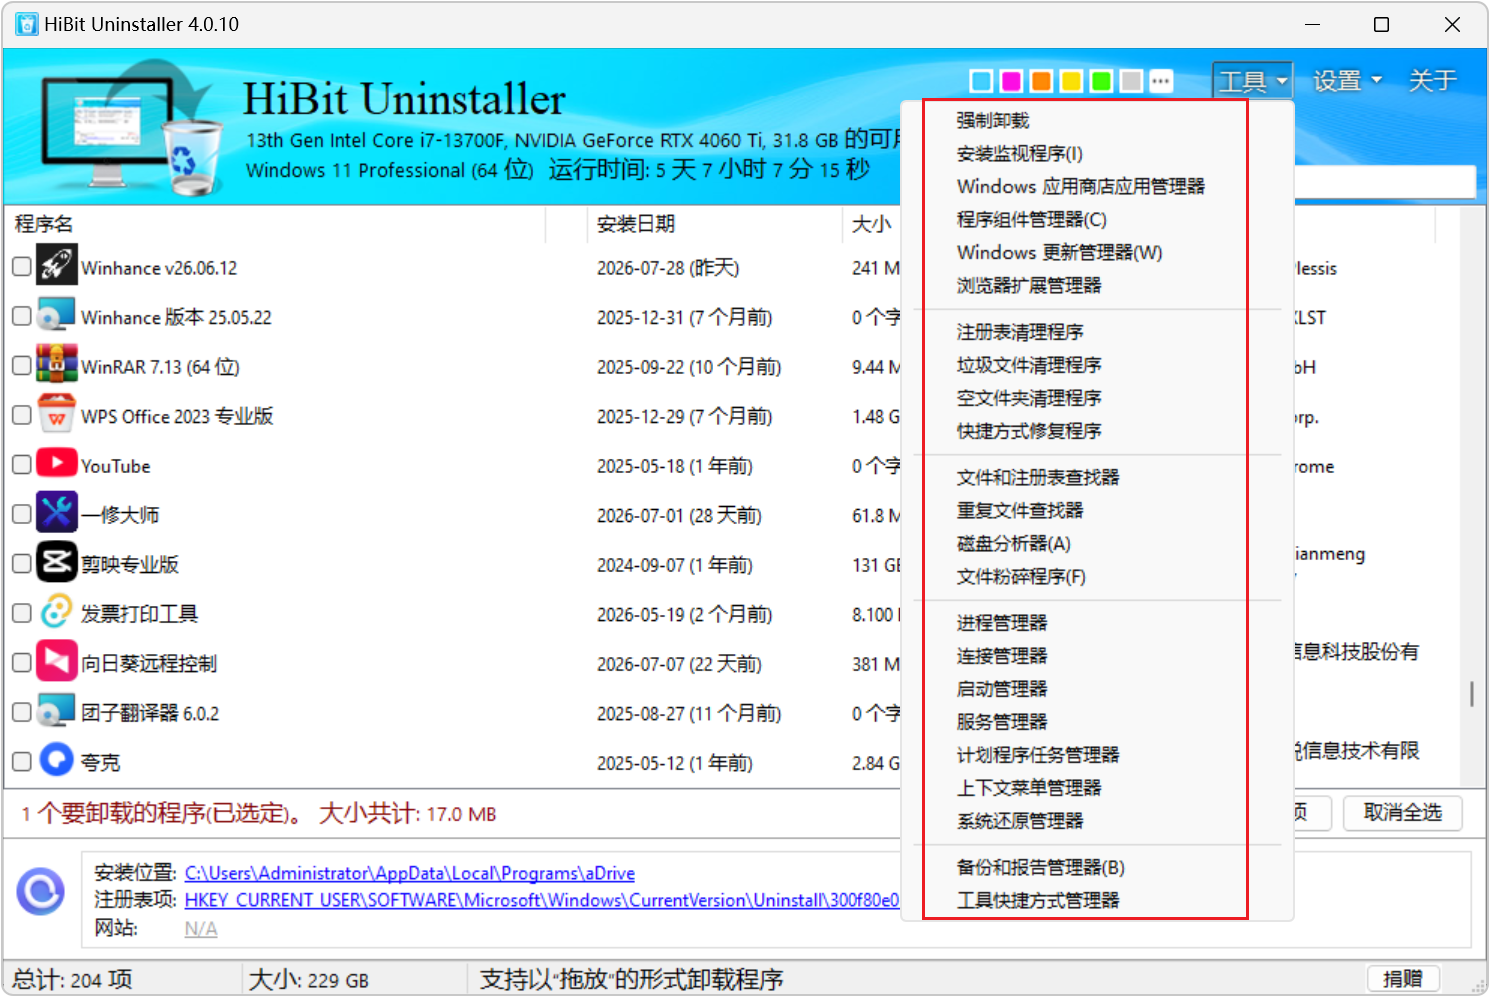Click the program list vertical scrollbar thumb

[1472, 694]
